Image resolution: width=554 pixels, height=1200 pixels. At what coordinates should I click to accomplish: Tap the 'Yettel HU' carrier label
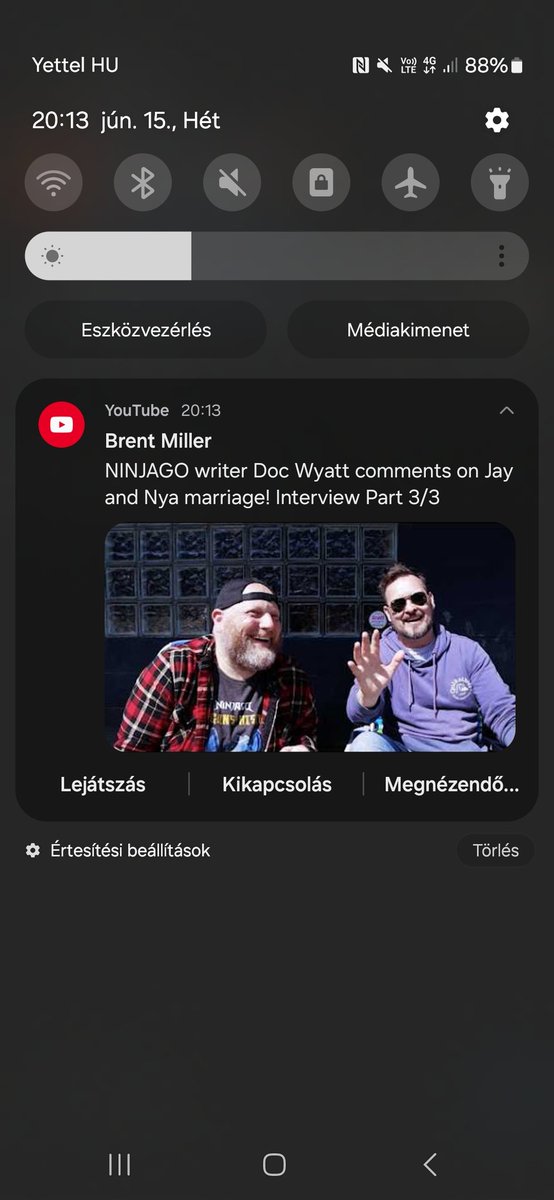(75, 66)
